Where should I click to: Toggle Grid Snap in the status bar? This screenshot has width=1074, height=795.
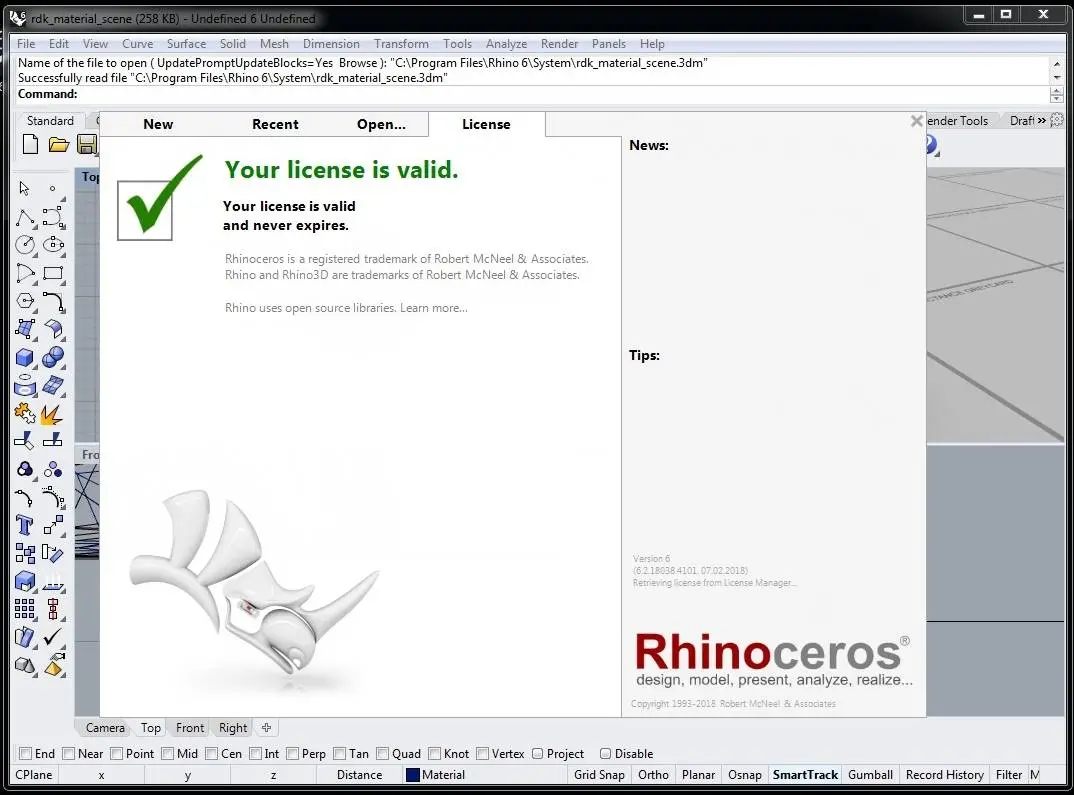point(599,774)
